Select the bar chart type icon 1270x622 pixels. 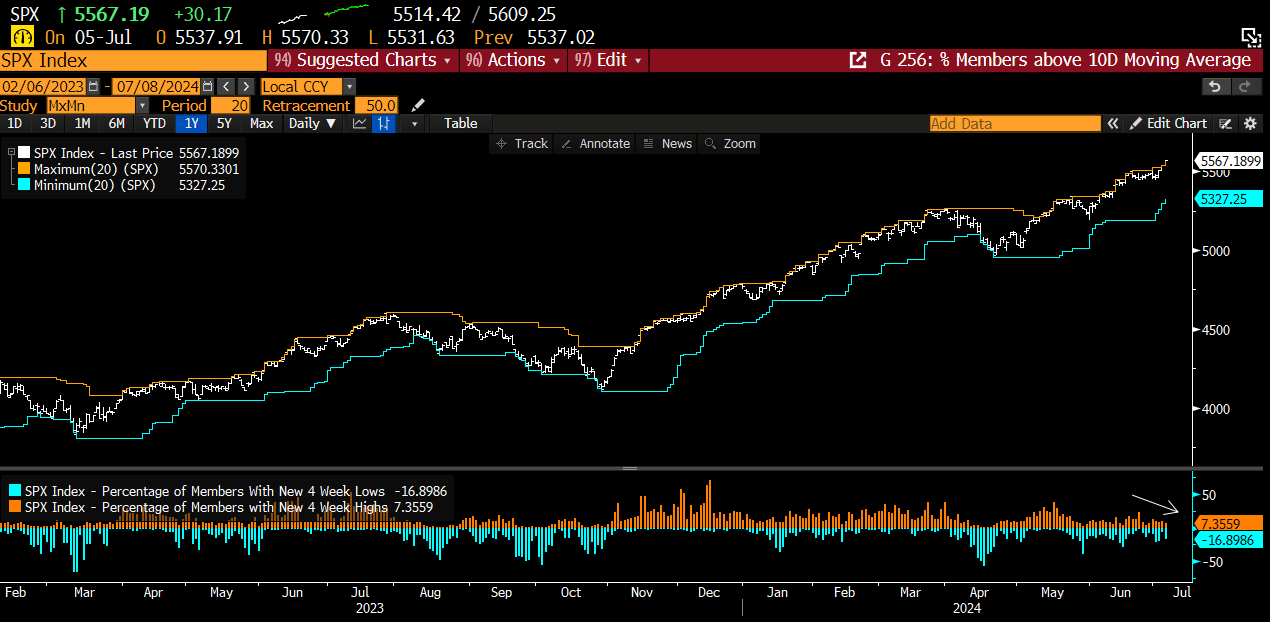point(385,123)
